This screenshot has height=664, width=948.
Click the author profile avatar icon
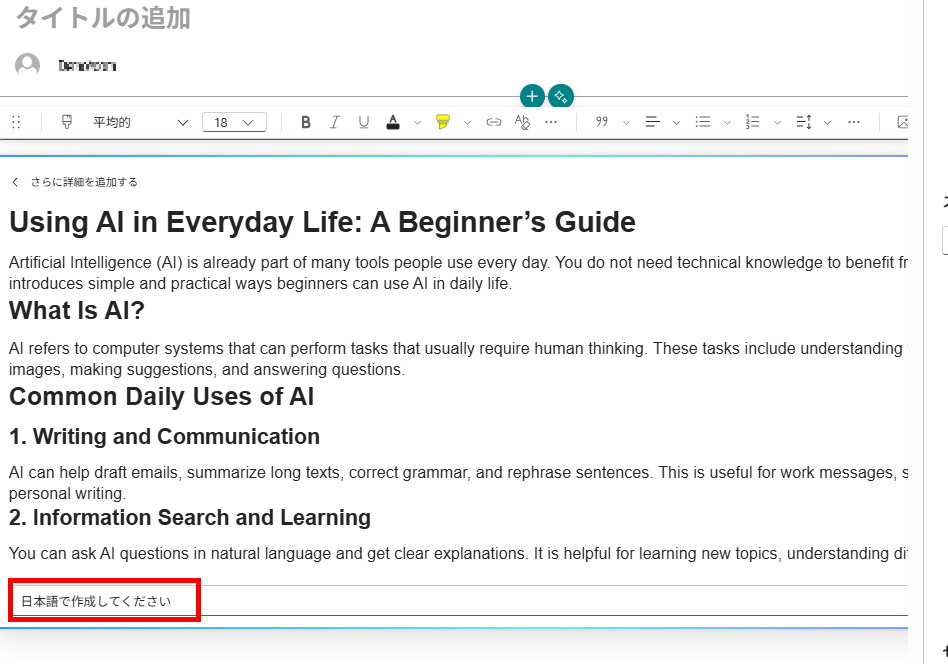27,65
